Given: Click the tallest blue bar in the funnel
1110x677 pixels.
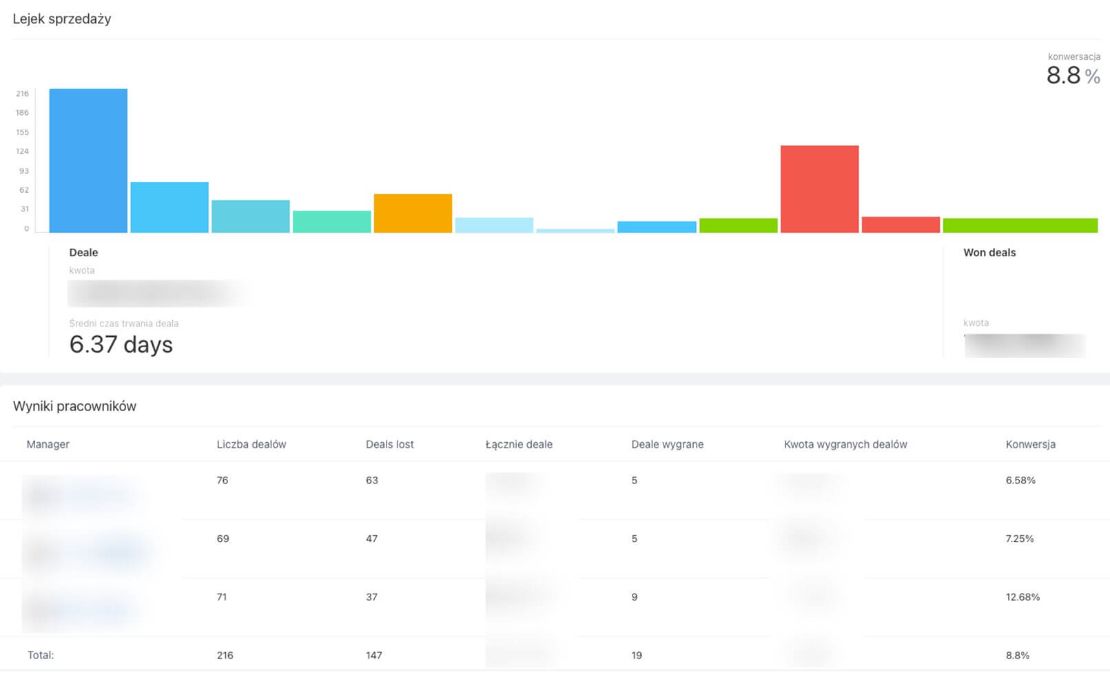Looking at the screenshot, I should click(88, 160).
